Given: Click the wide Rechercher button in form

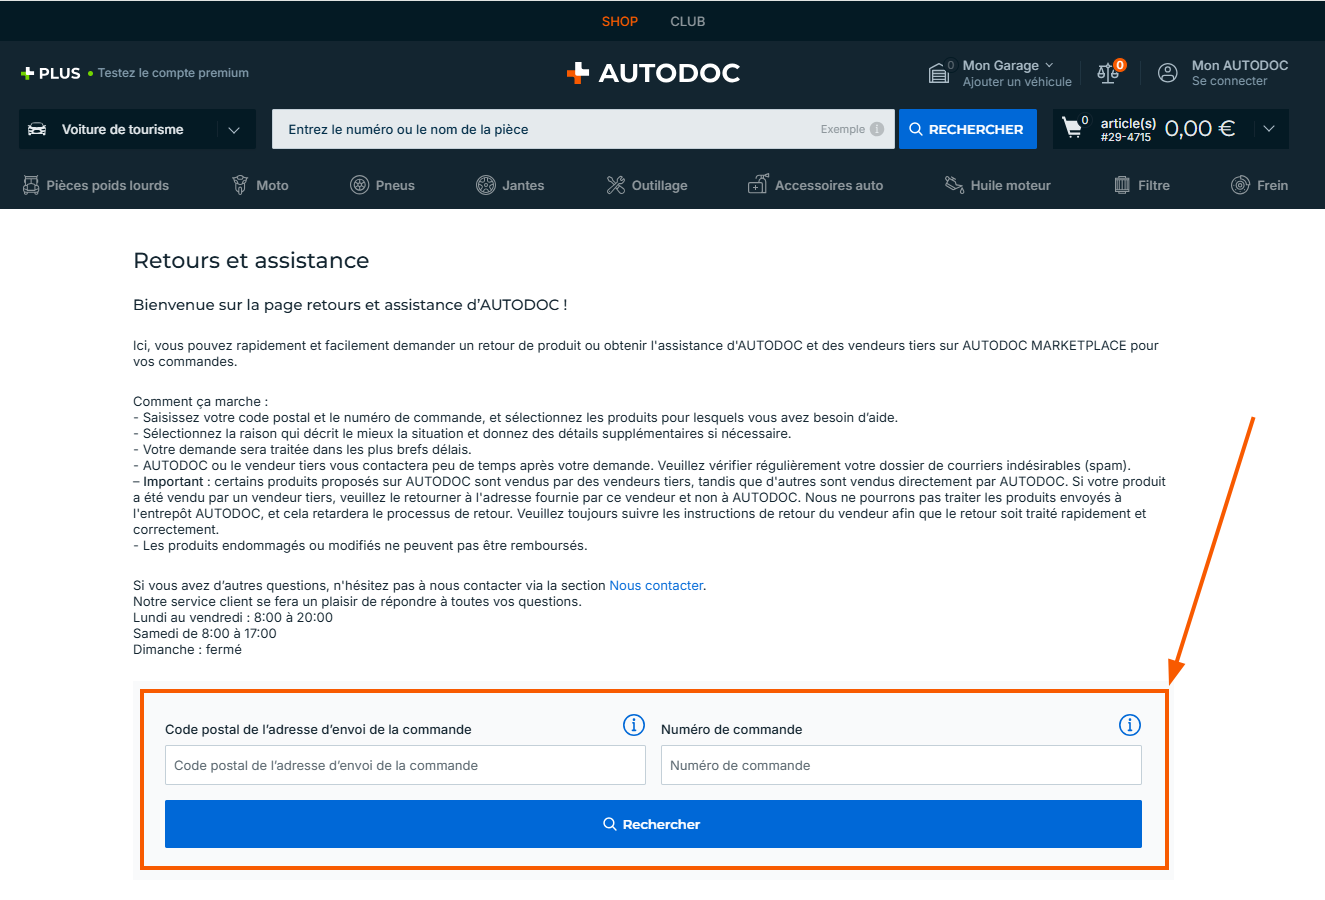Looking at the screenshot, I should point(653,824).
